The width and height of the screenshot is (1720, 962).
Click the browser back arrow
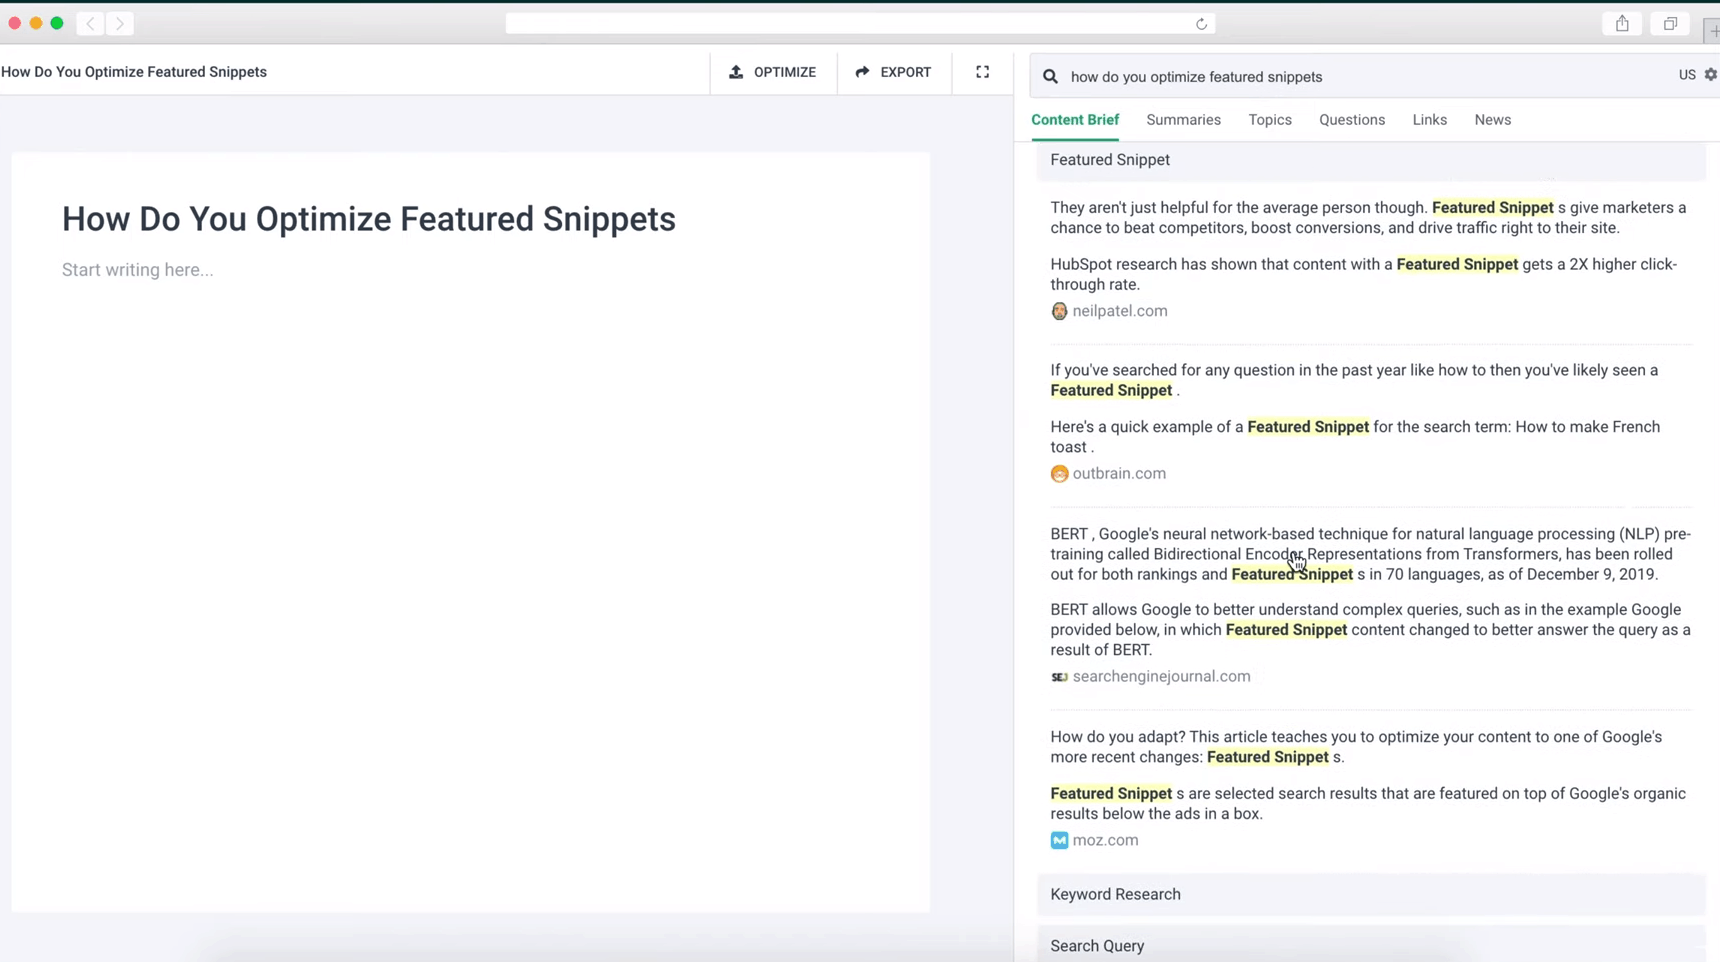click(90, 23)
